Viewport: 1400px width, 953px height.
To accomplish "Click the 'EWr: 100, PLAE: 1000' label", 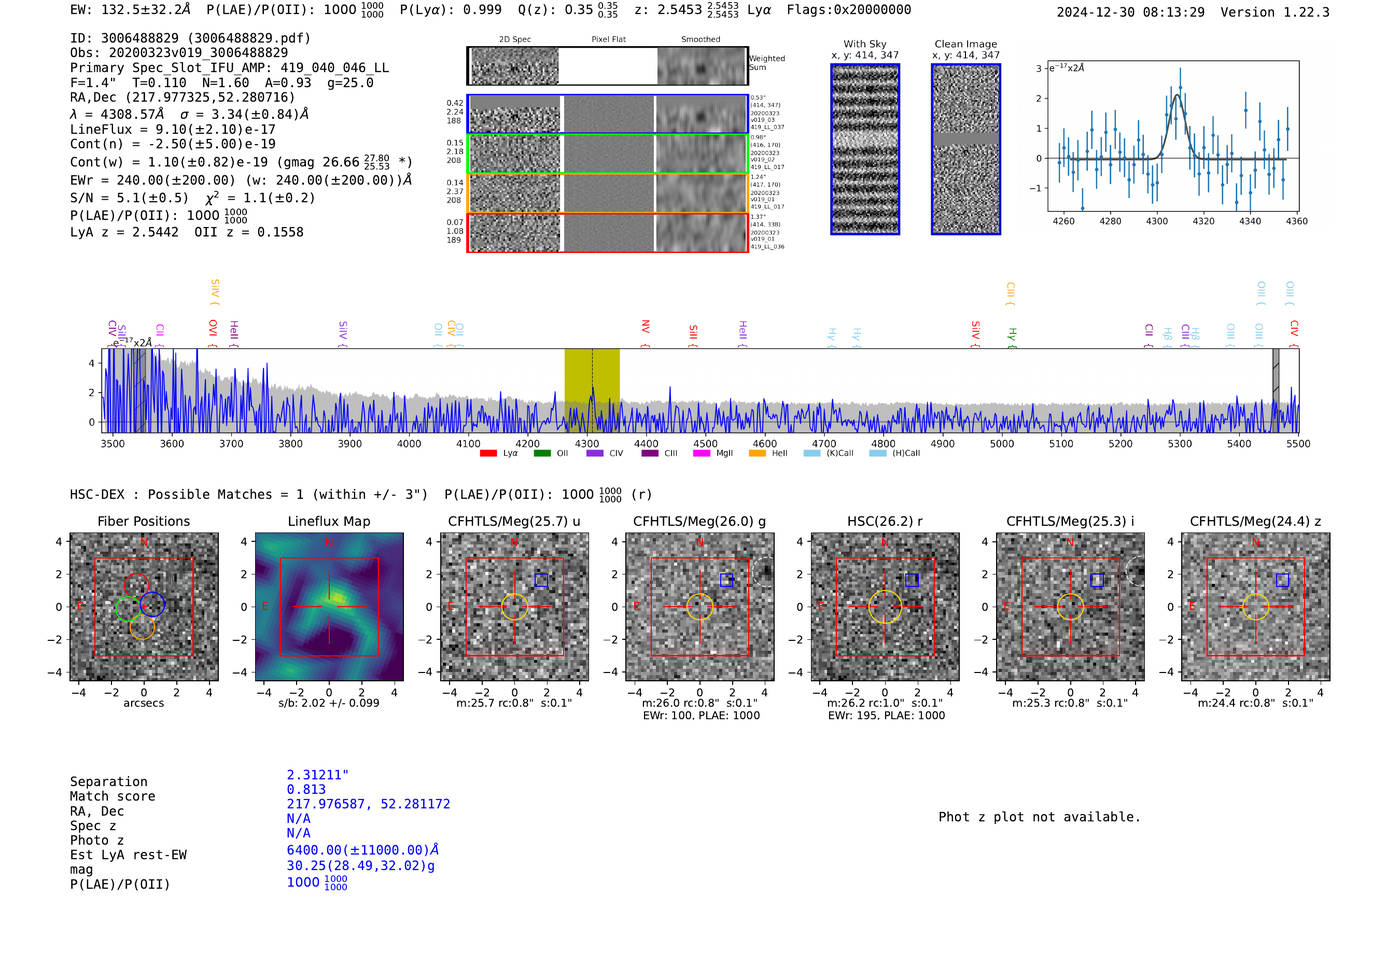I will point(701,715).
